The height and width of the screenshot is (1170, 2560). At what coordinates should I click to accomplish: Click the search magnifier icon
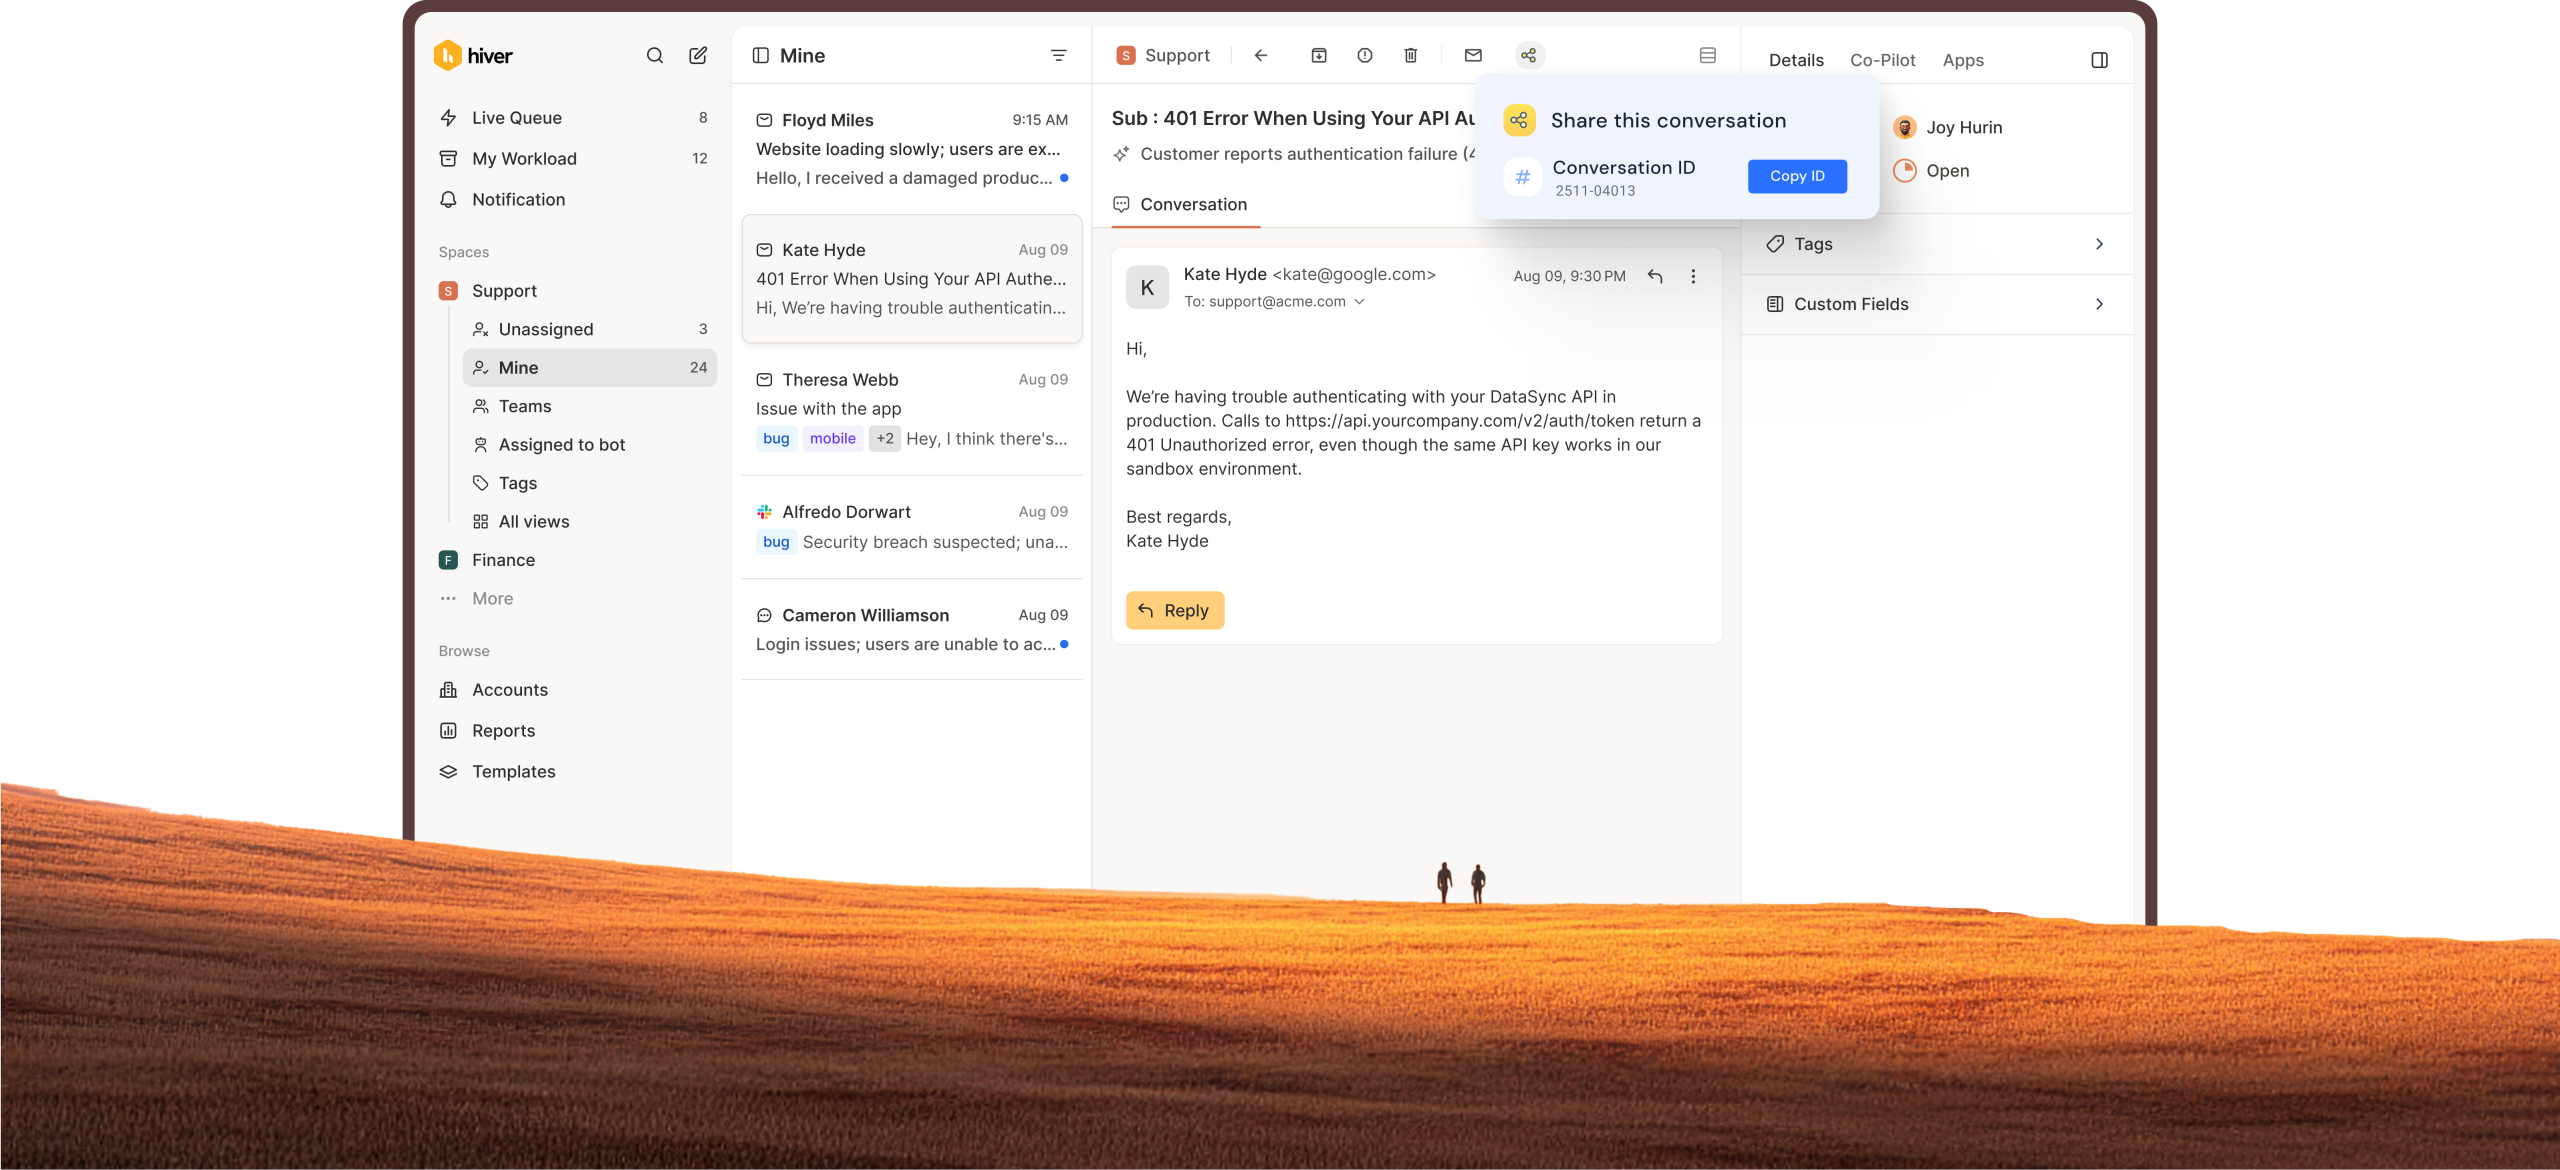pos(654,56)
